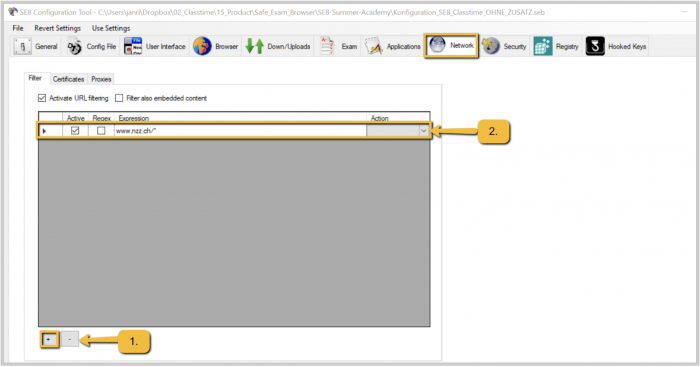Viewport: 700px width, 367px height.
Task: Toggle Activate URL filtering checkbox
Action: pos(42,98)
